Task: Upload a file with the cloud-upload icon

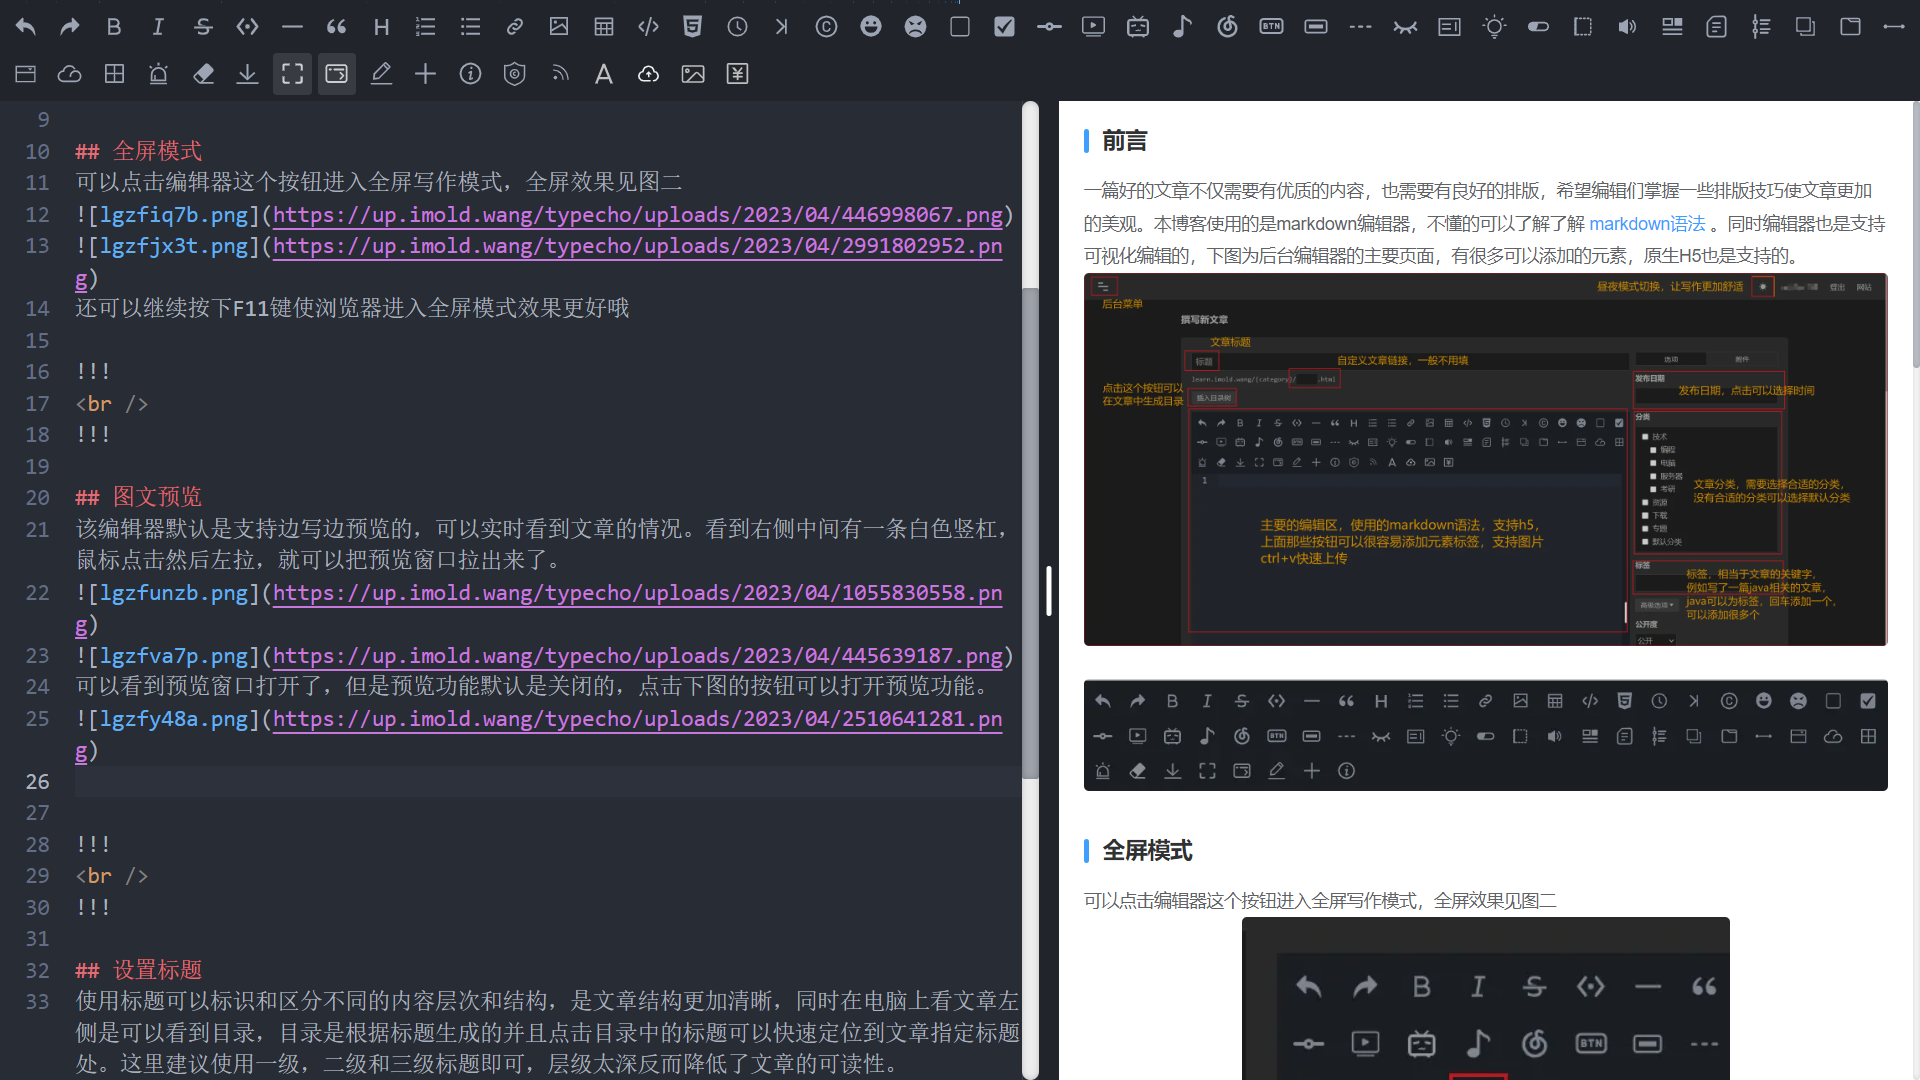Action: tap(648, 73)
